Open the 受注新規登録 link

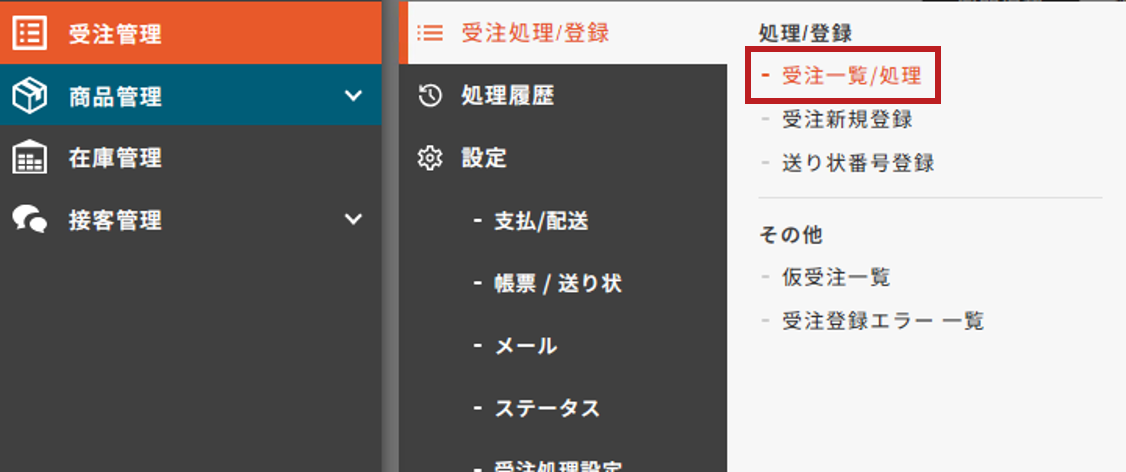[847, 119]
